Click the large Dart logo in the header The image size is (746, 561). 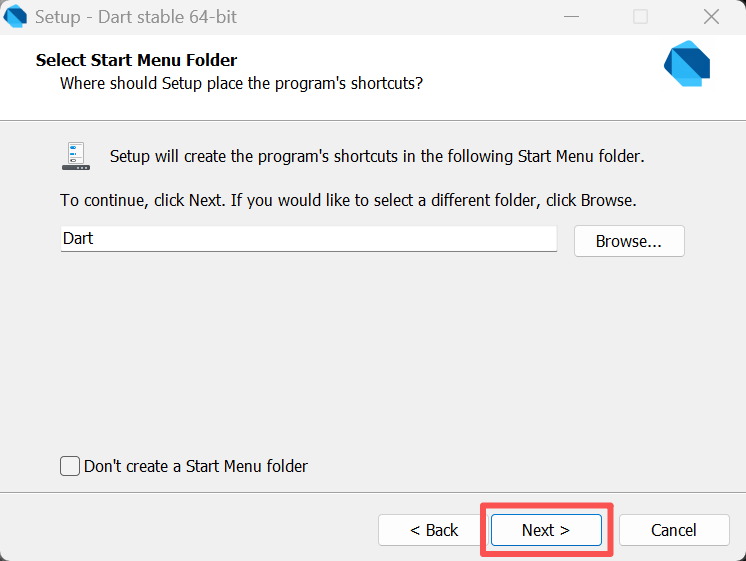[687, 64]
